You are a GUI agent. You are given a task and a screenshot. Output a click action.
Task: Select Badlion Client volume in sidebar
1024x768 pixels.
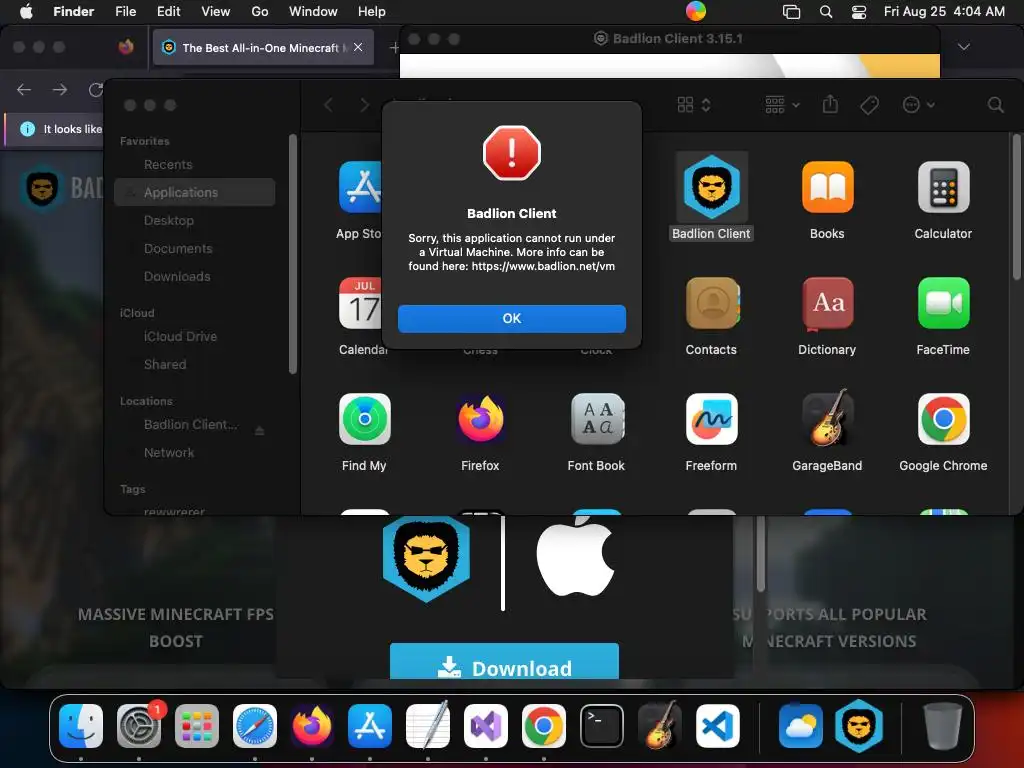coord(190,424)
